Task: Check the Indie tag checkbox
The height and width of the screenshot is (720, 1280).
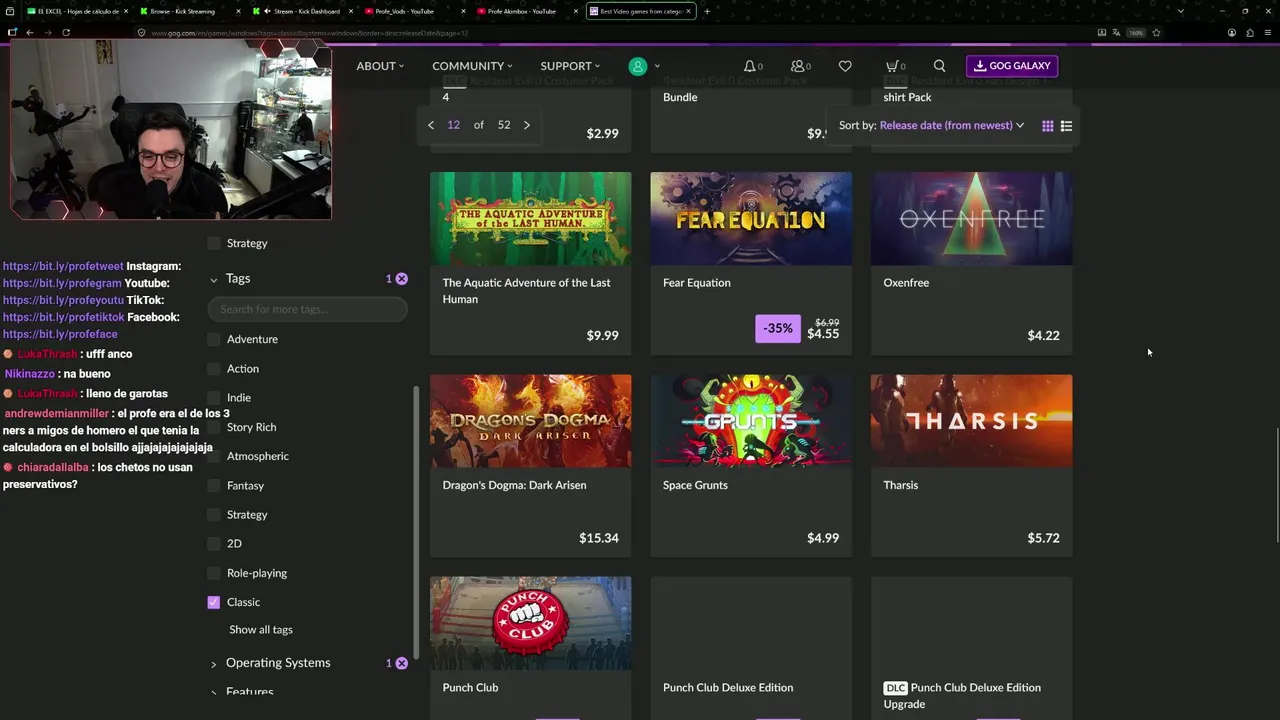Action: pyautogui.click(x=213, y=398)
